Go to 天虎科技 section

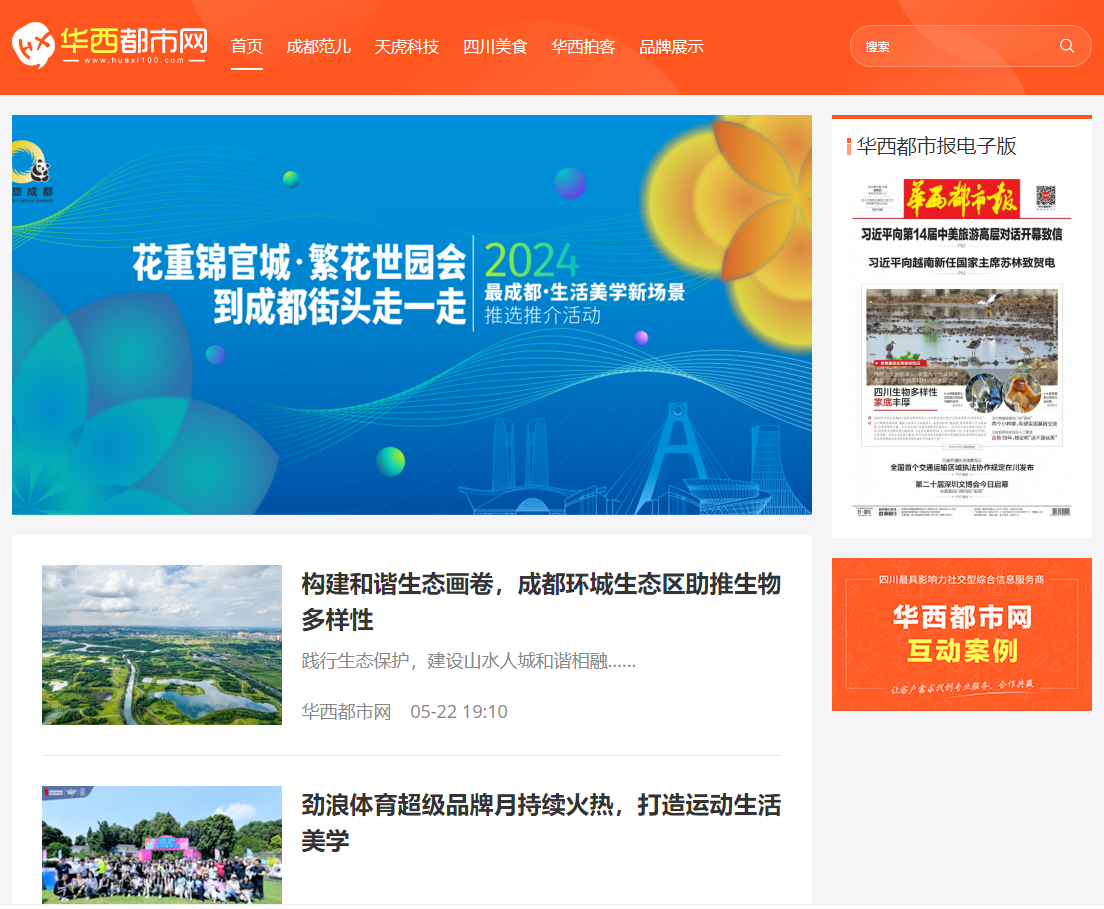407,46
